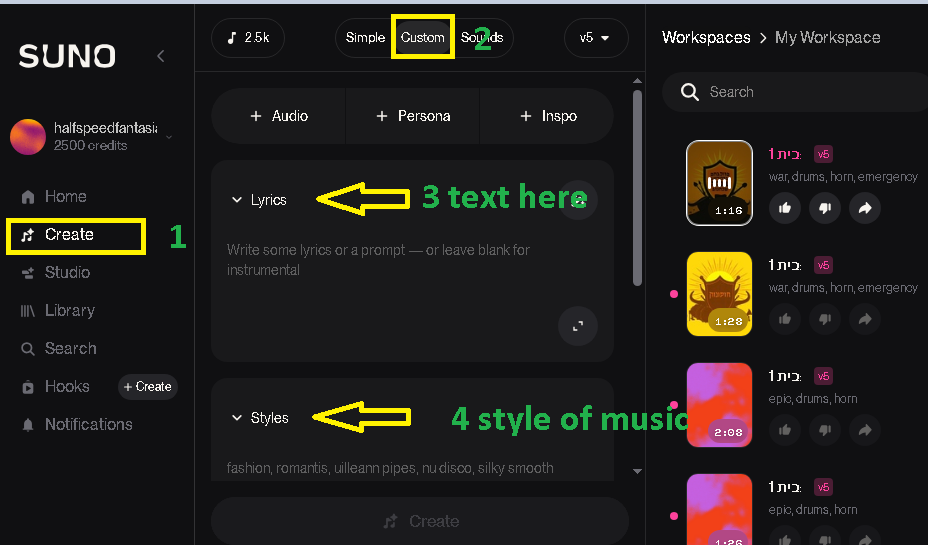Screen dimensions: 928x545
Task: Play the yellow 1:28 song thumbnail
Action: [719, 294]
